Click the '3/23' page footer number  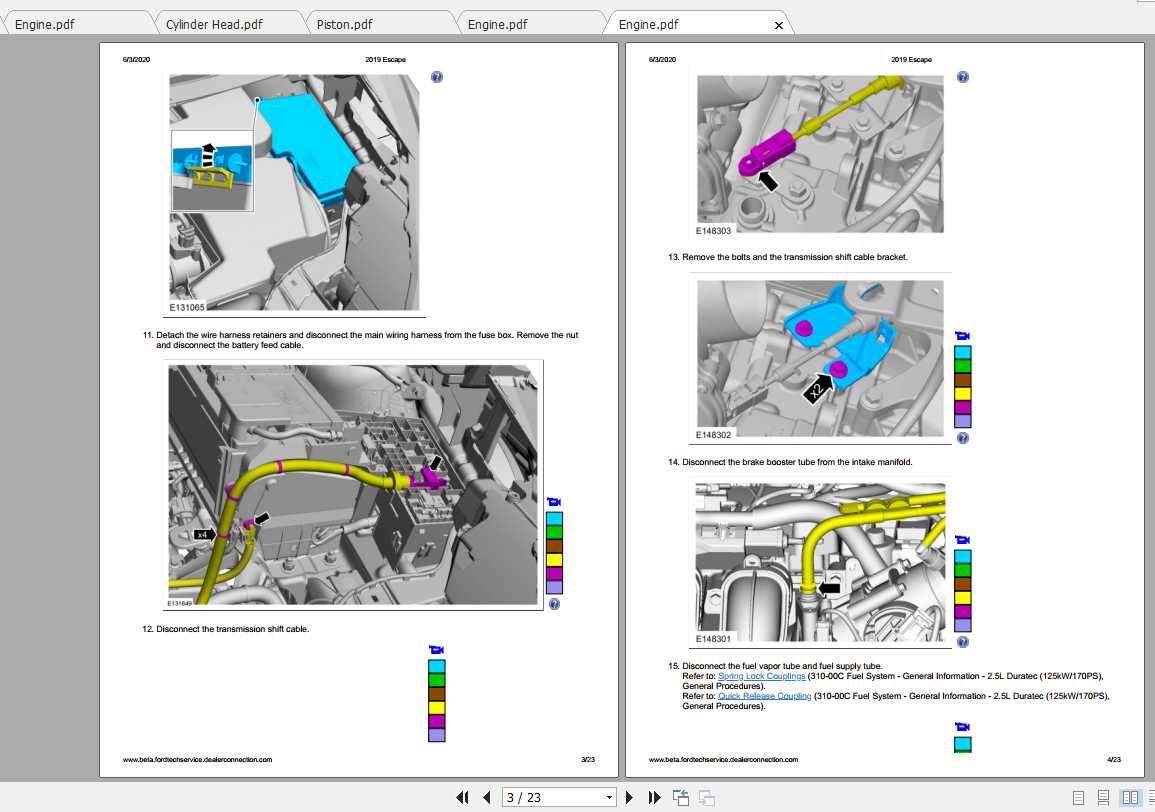click(588, 760)
